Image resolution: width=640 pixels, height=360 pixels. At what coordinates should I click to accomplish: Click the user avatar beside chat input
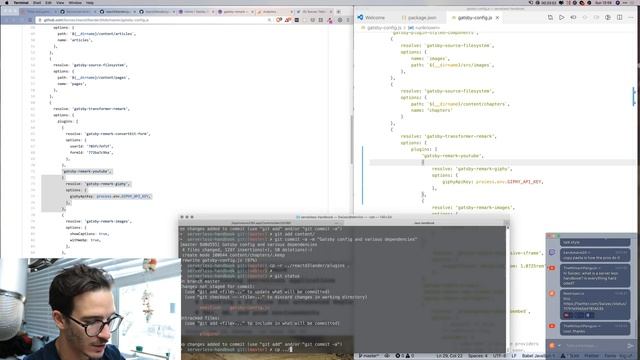552,345
